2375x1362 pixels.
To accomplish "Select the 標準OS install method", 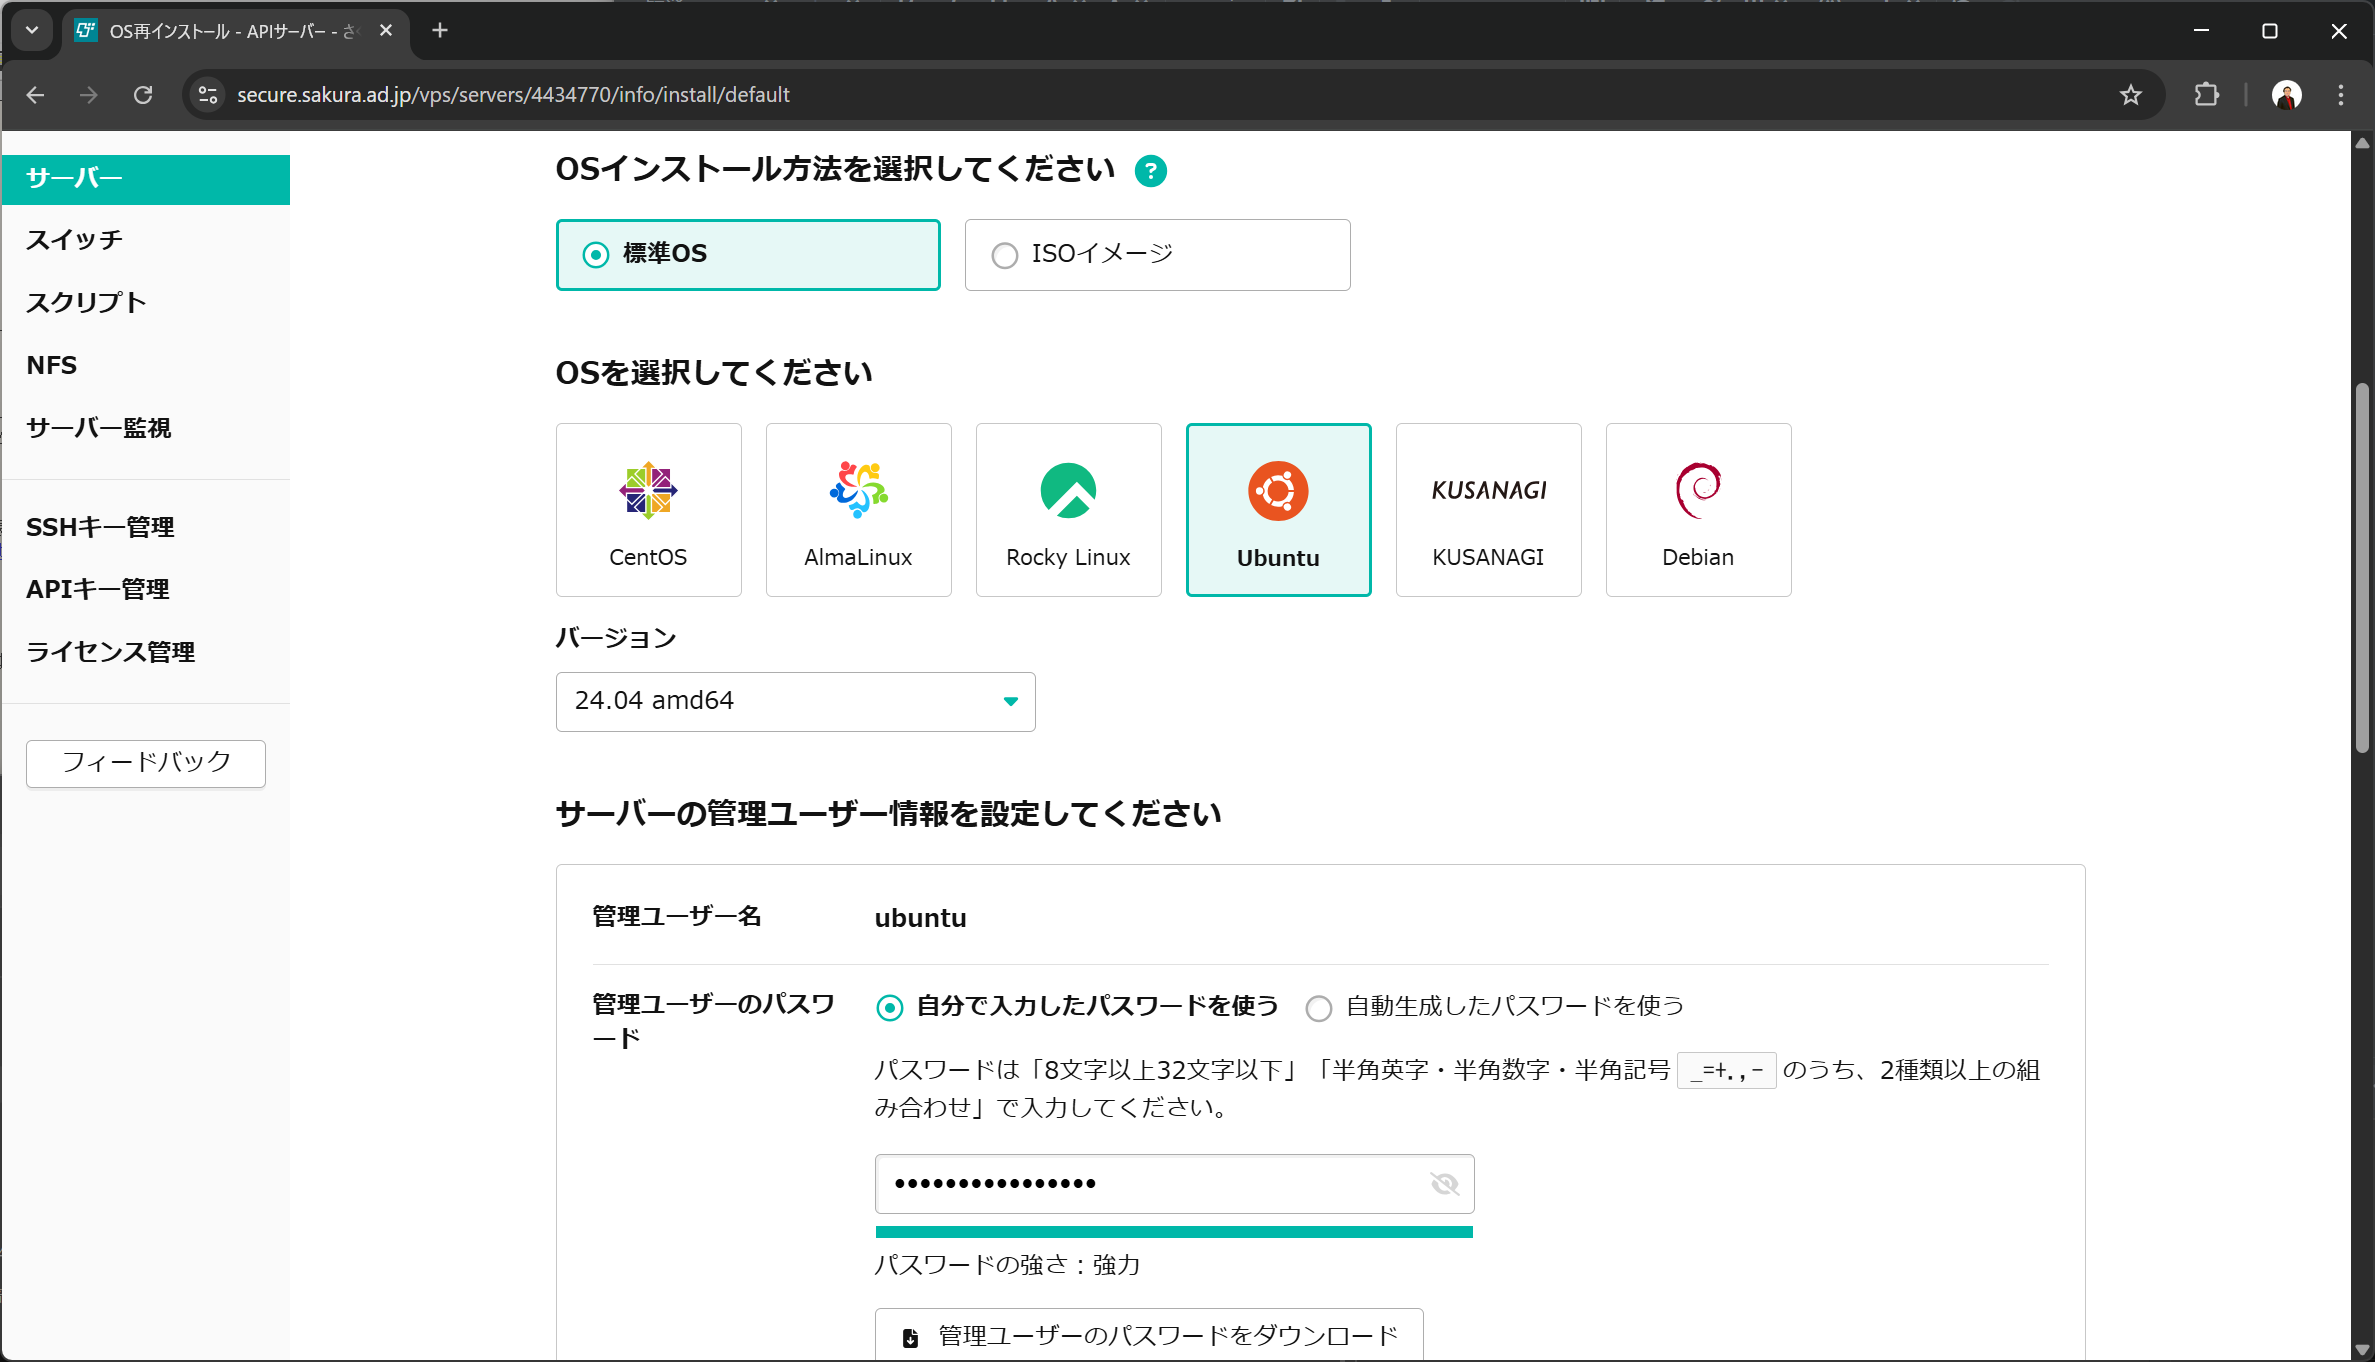I will tap(596, 255).
